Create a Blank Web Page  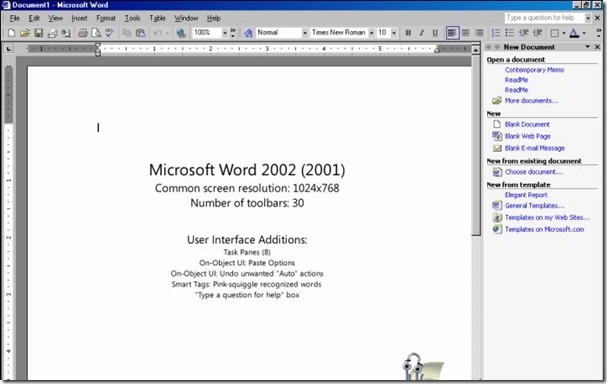[528, 136]
